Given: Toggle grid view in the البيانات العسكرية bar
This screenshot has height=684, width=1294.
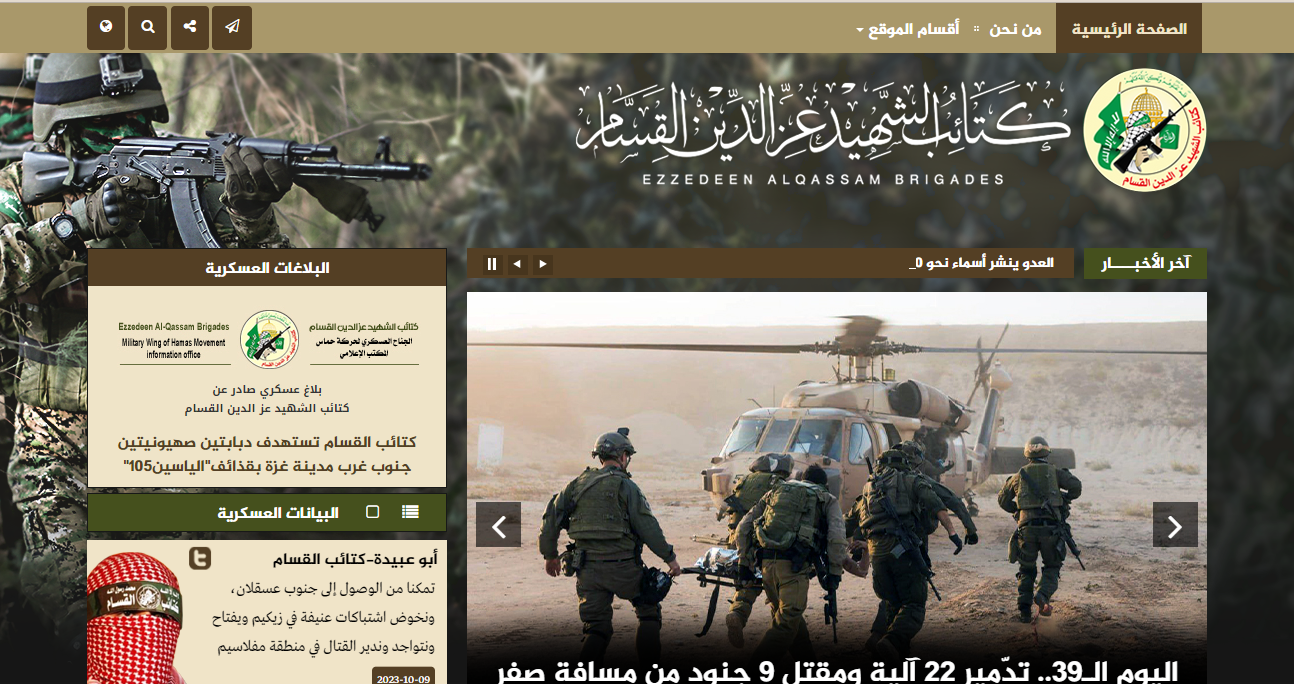Looking at the screenshot, I should click(x=372, y=512).
